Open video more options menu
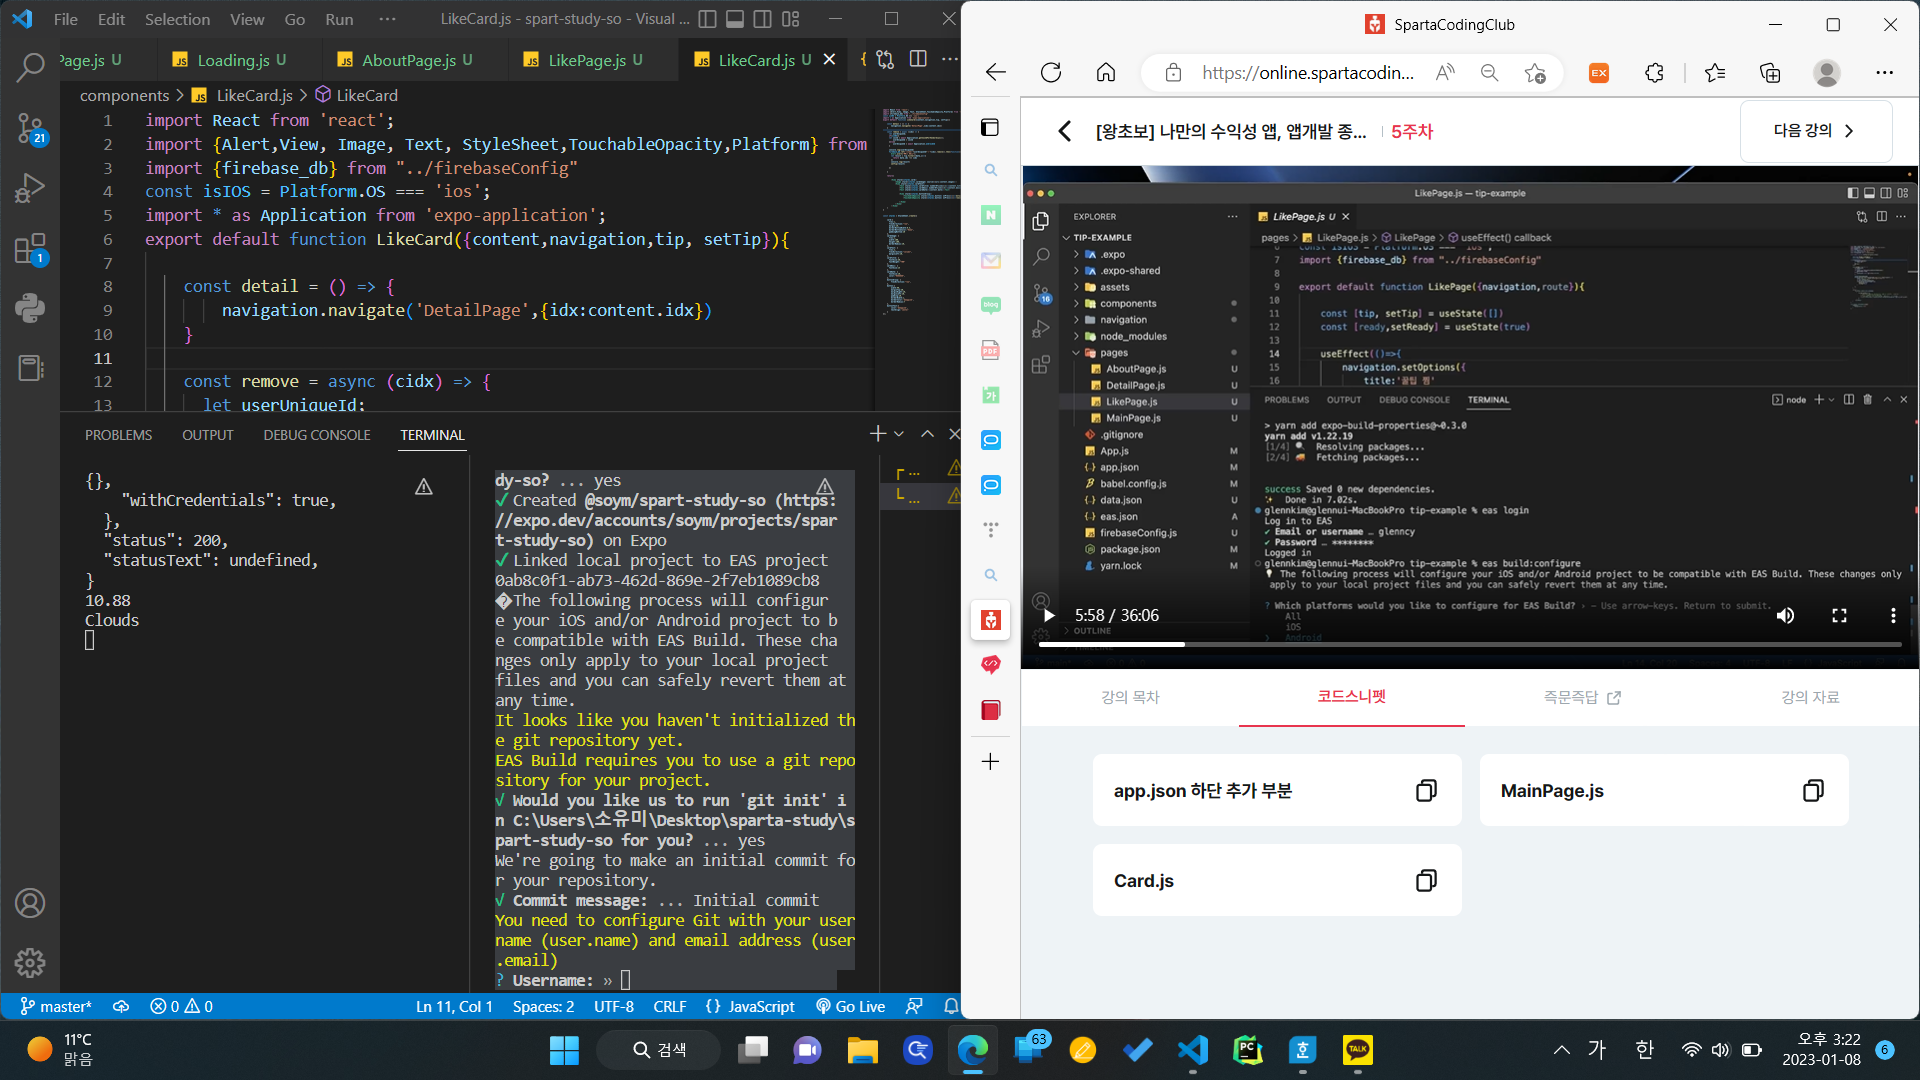The image size is (1920, 1080). click(x=1893, y=615)
